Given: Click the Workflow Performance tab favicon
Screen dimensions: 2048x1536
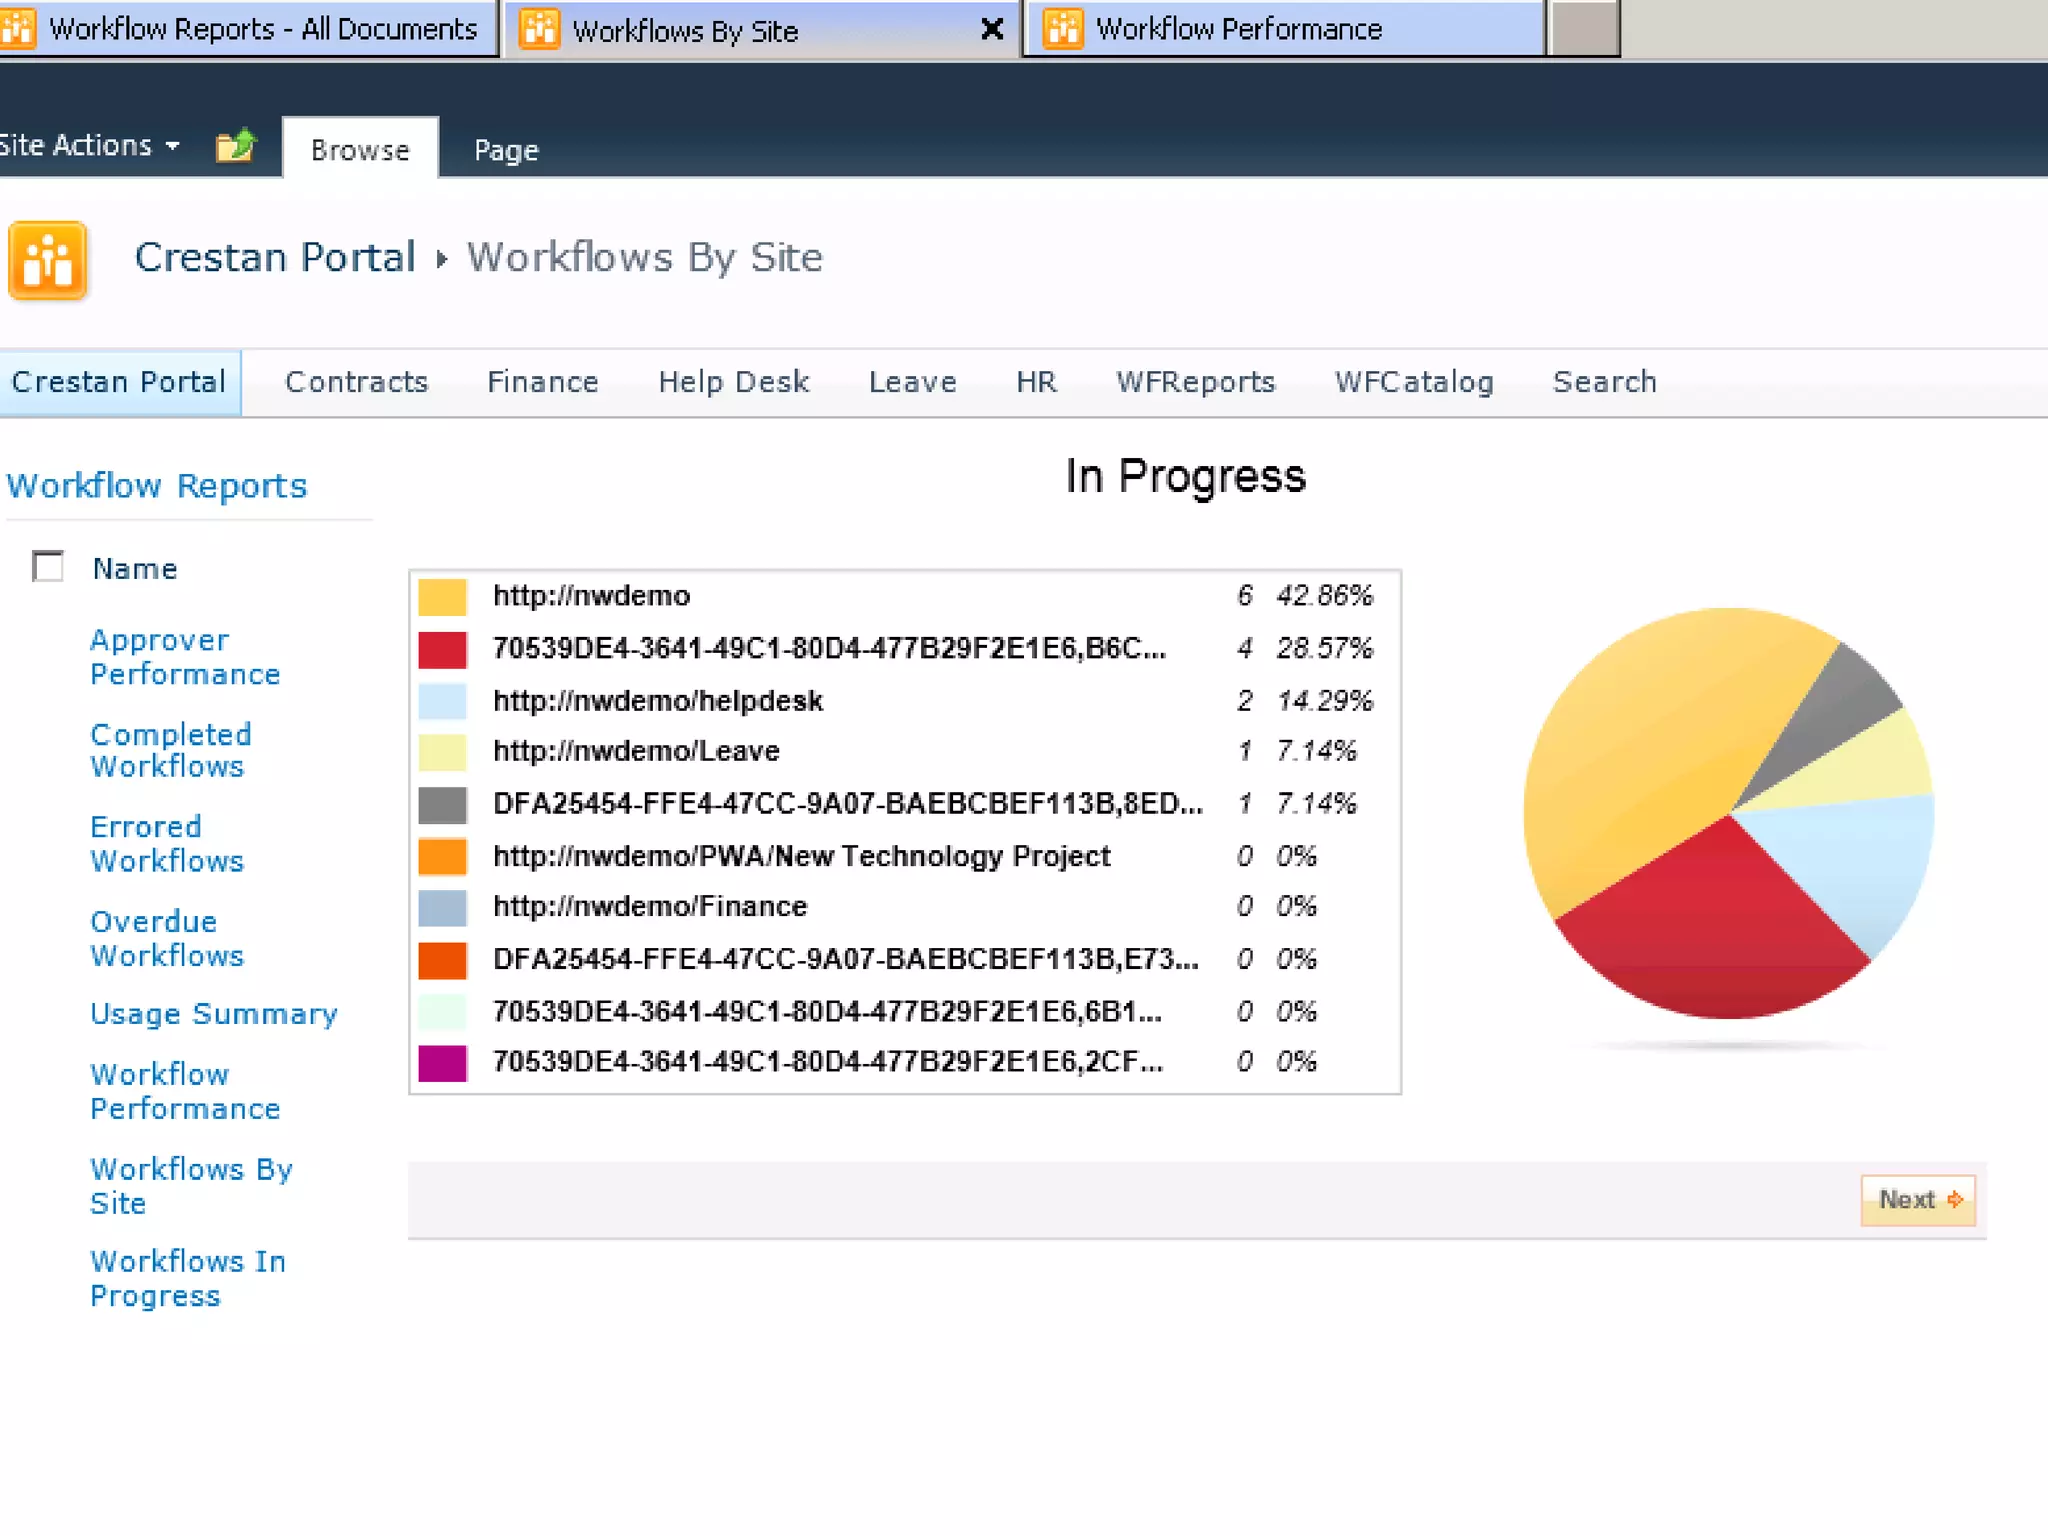Looking at the screenshot, I should click(x=1063, y=29).
